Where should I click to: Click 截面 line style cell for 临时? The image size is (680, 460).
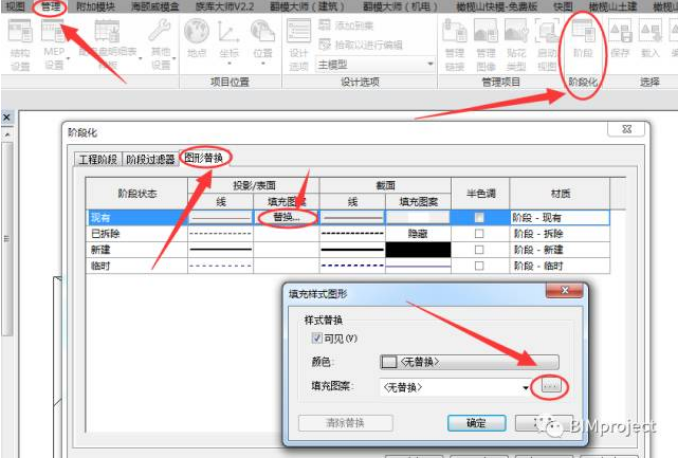(x=352, y=266)
